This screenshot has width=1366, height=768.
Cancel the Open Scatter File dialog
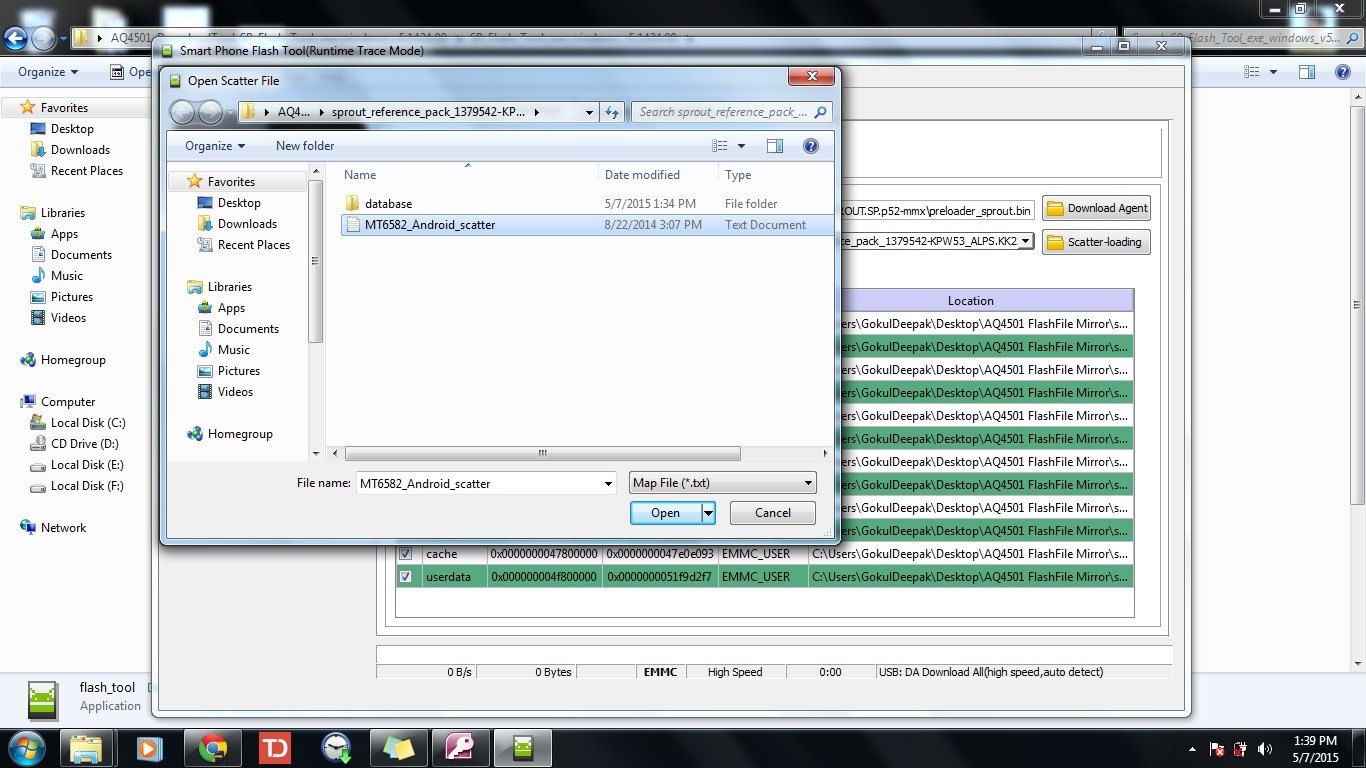pos(773,513)
